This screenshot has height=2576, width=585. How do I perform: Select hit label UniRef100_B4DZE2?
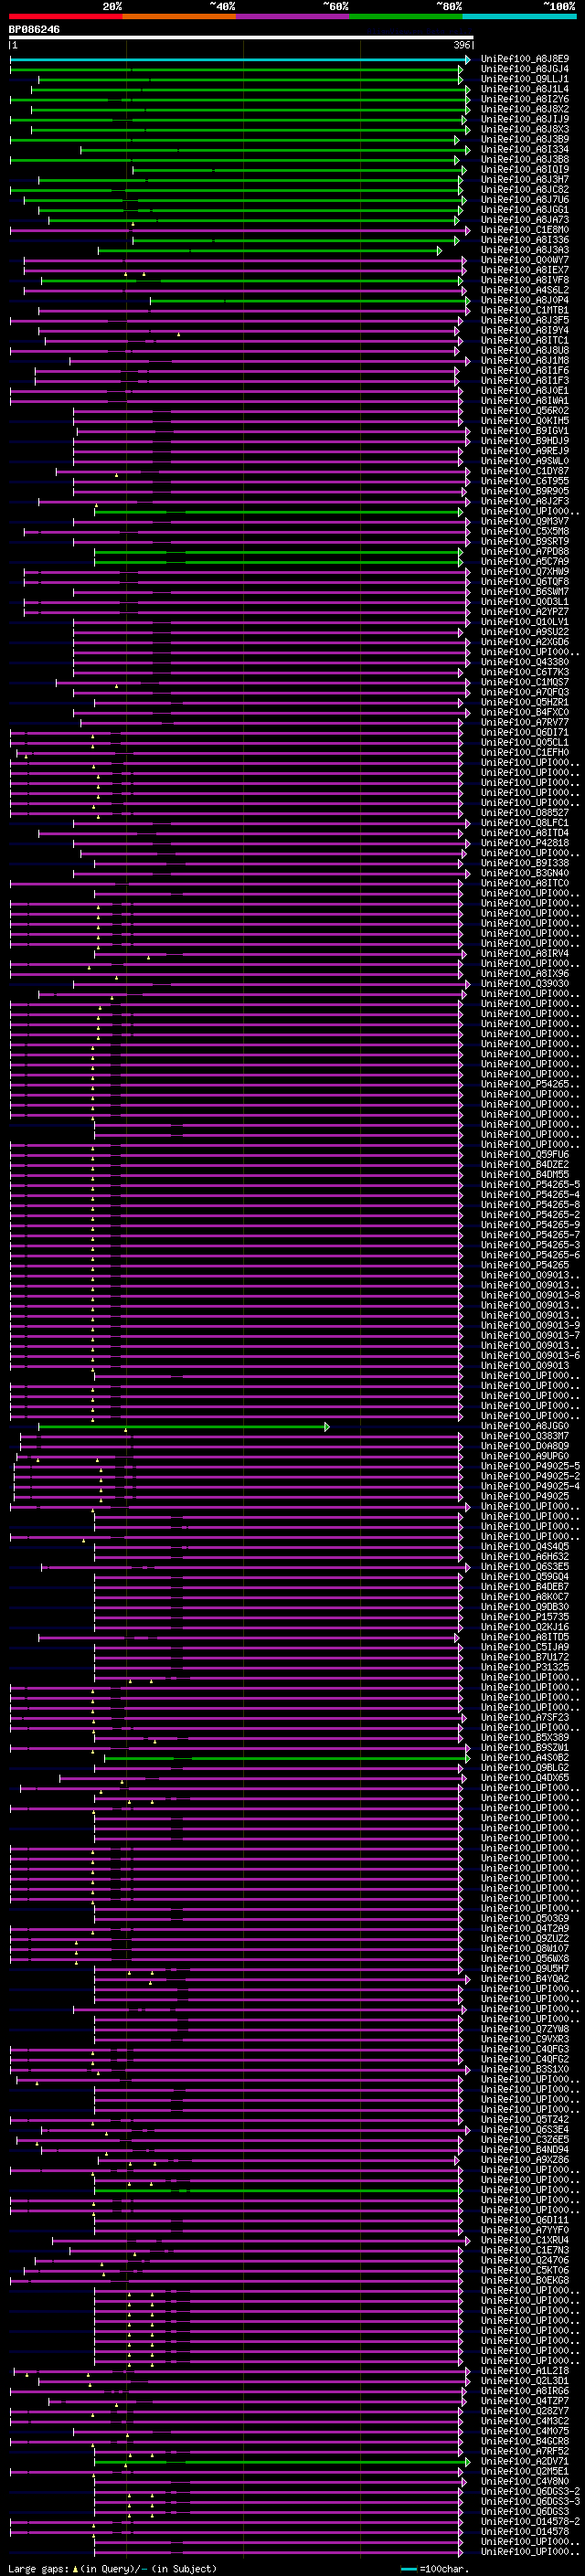click(x=525, y=1164)
